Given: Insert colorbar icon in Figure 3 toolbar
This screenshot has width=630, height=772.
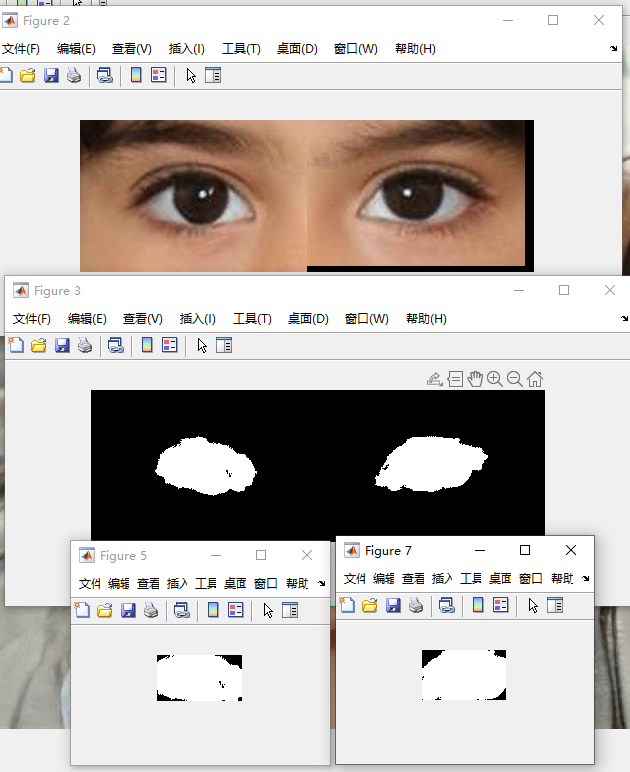Looking at the screenshot, I should pos(147,345).
